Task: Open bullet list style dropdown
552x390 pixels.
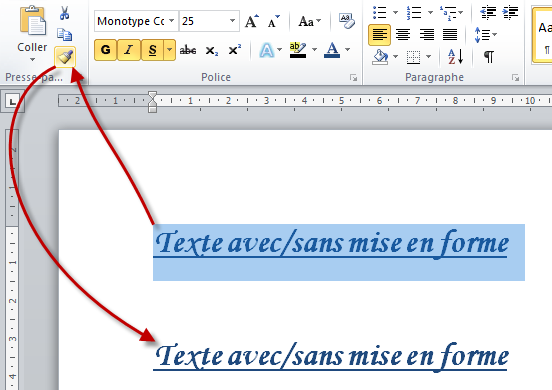Action: point(395,12)
